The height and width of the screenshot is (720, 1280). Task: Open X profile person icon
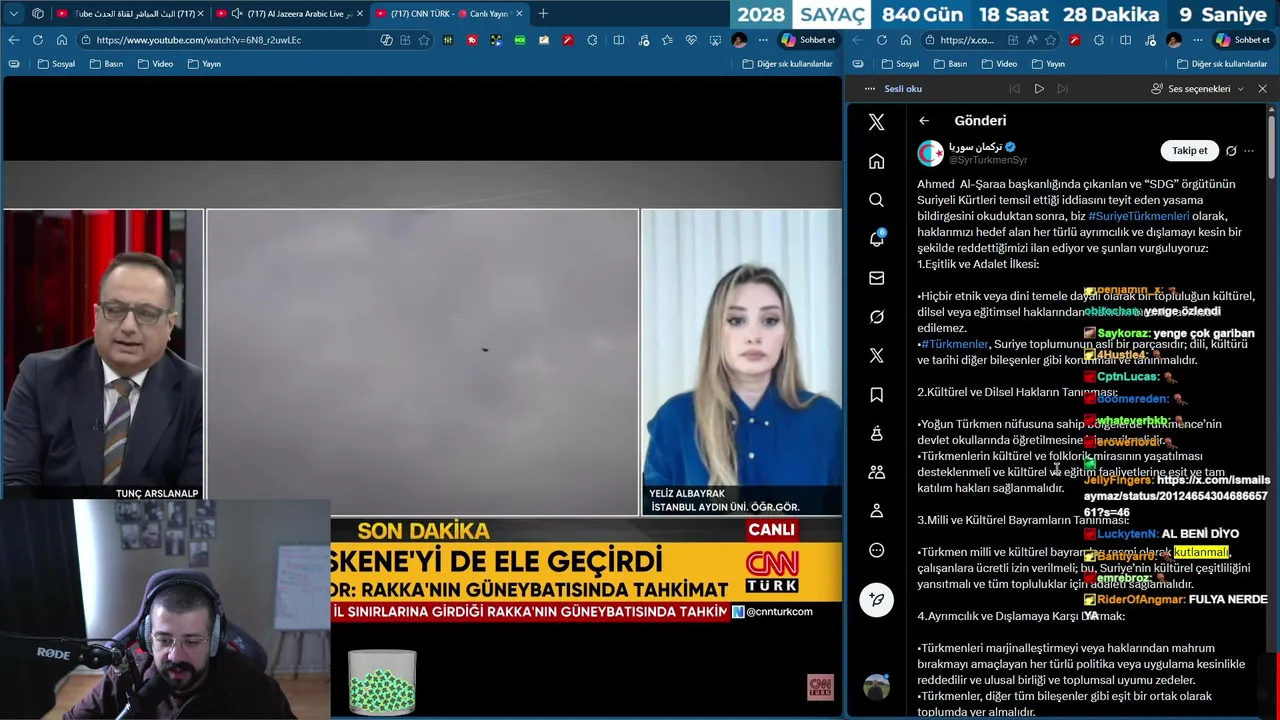pyautogui.click(x=876, y=511)
